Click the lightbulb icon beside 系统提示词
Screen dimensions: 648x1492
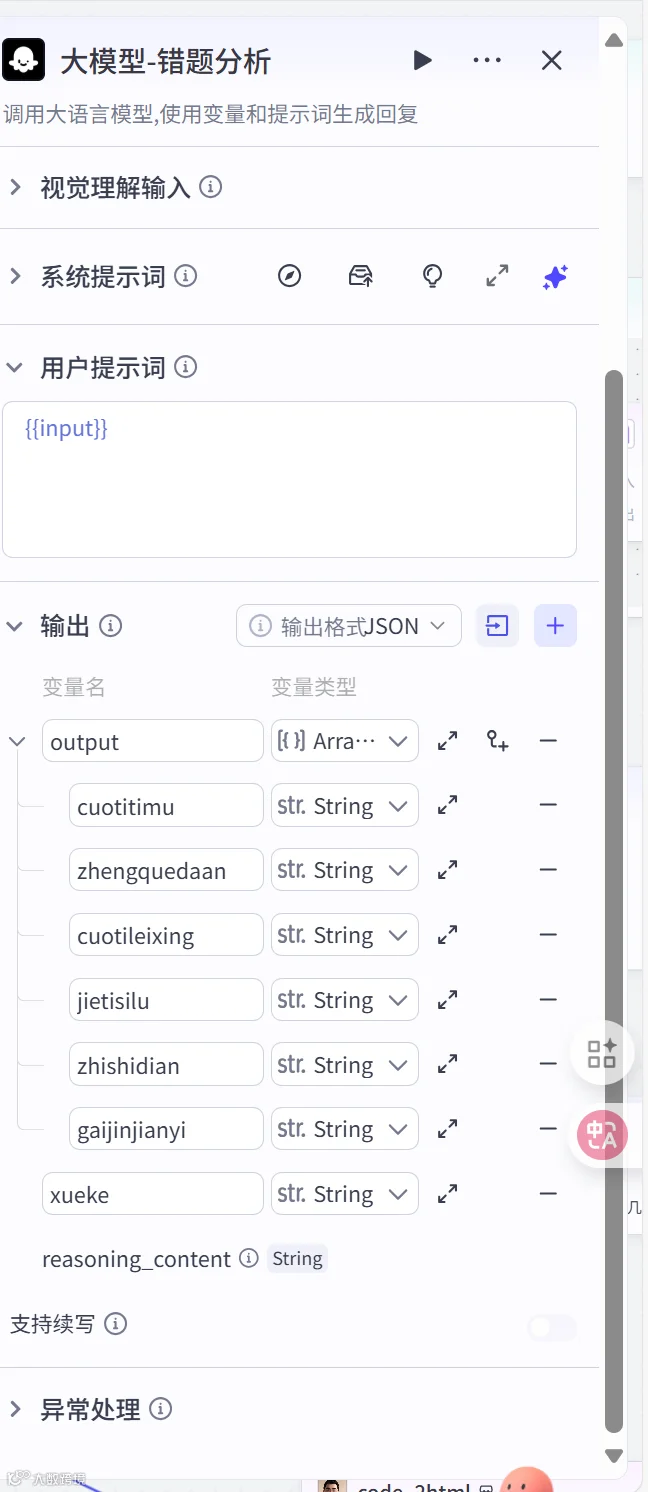432,277
